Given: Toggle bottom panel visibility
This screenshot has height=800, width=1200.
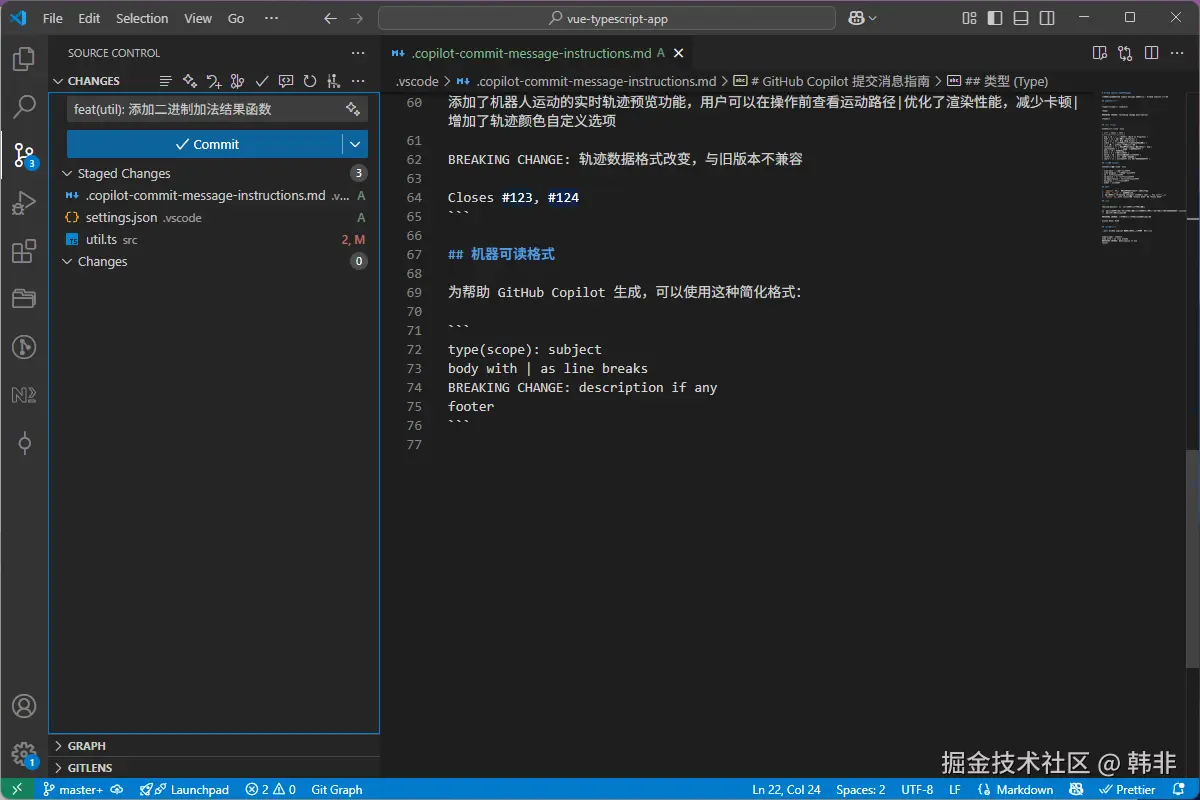Looking at the screenshot, I should [1021, 18].
